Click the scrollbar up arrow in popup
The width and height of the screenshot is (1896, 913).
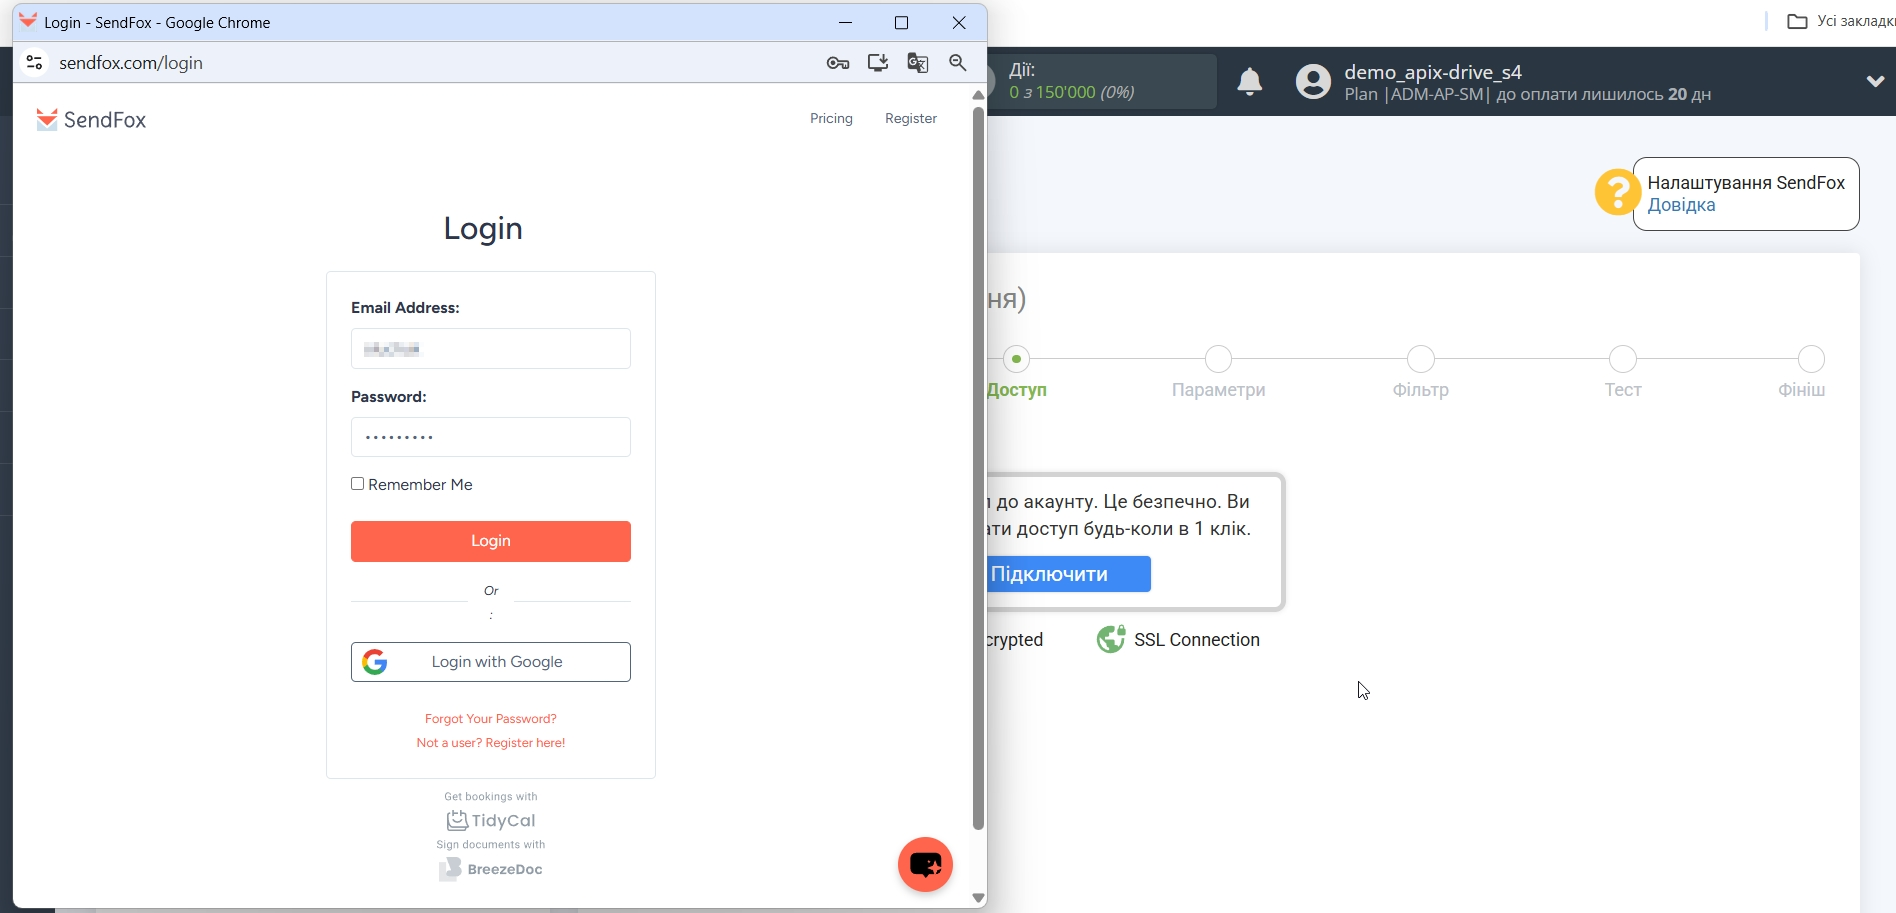point(978,94)
